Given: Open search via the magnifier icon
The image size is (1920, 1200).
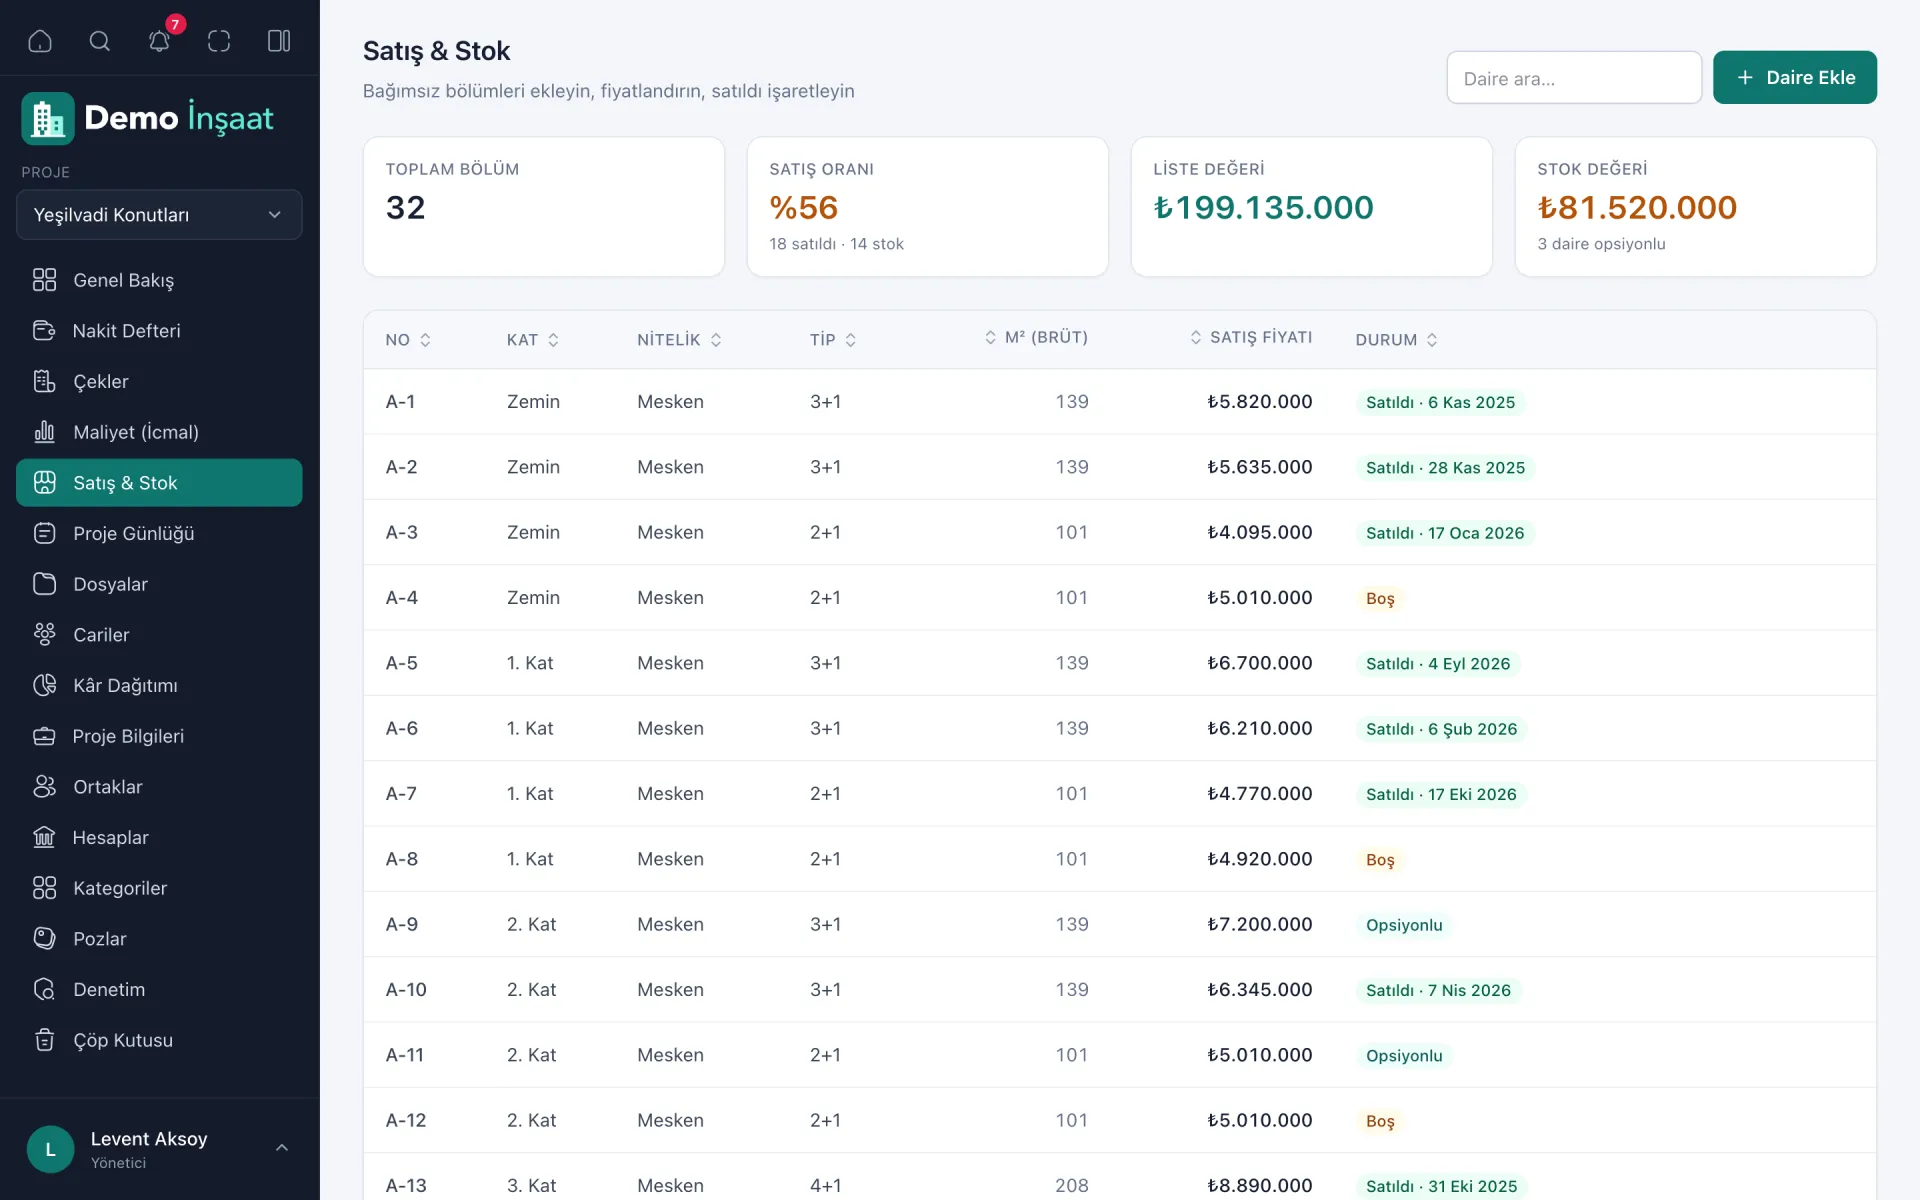Looking at the screenshot, I should coord(100,41).
